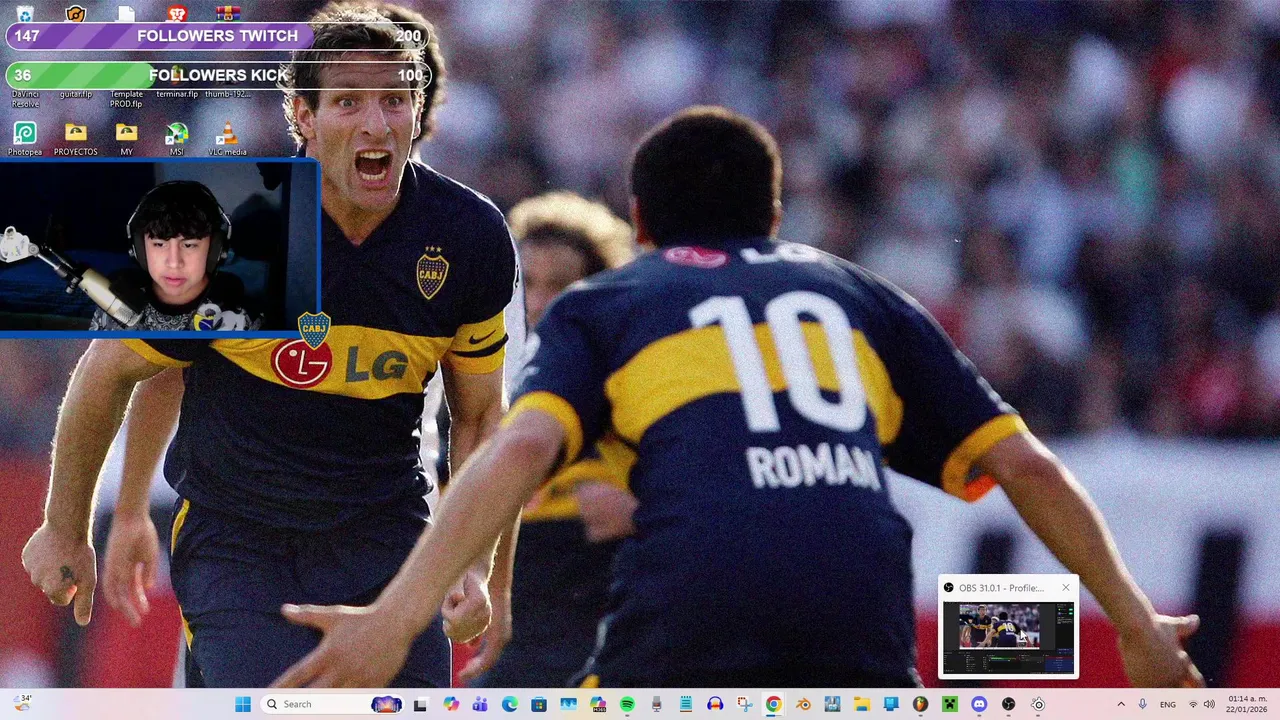Click the guitar.flp file label
The width and height of the screenshot is (1280, 720).
(76, 94)
